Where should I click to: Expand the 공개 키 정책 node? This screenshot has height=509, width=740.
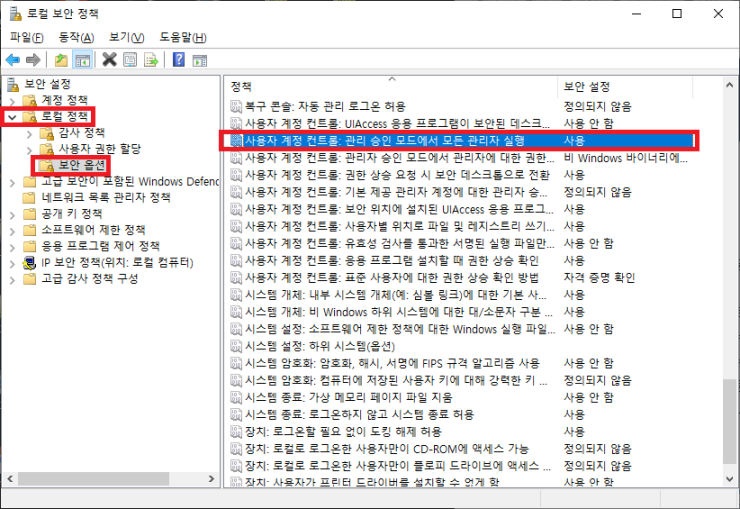(12, 214)
